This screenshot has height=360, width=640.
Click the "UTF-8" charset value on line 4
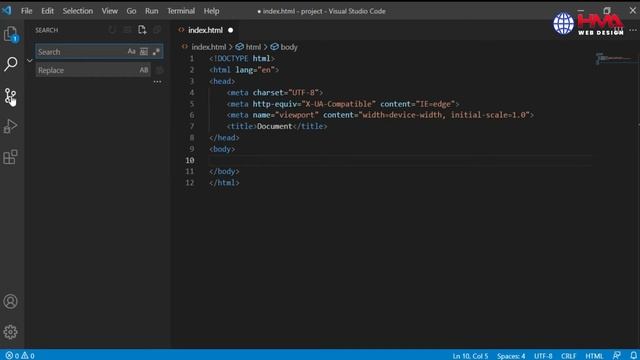point(303,93)
